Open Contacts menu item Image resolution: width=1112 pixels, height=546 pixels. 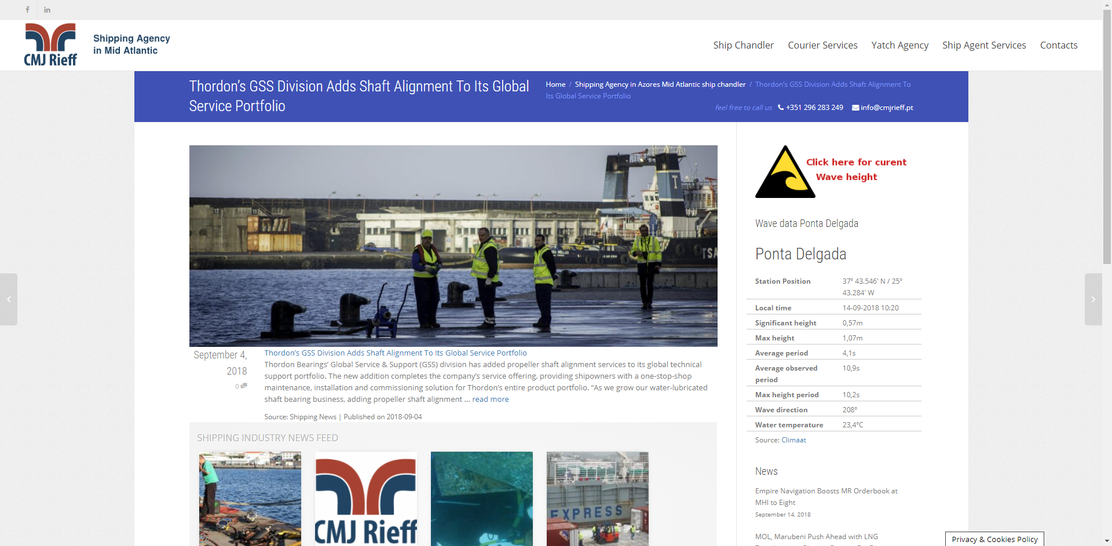tap(1059, 45)
